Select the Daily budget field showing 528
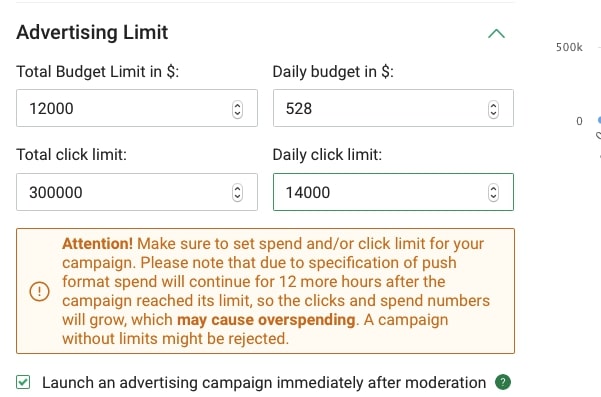601x397 pixels. (393, 108)
